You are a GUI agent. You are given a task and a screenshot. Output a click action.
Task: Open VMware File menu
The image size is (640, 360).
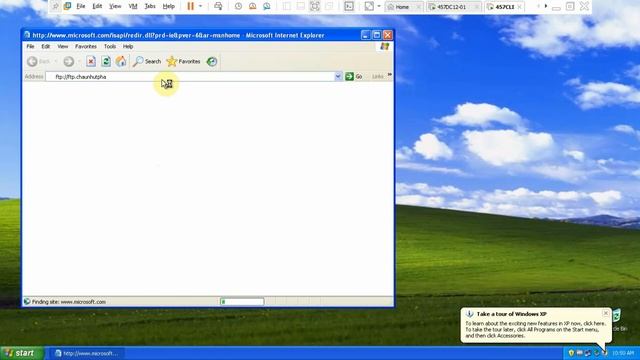pyautogui.click(x=81, y=6)
